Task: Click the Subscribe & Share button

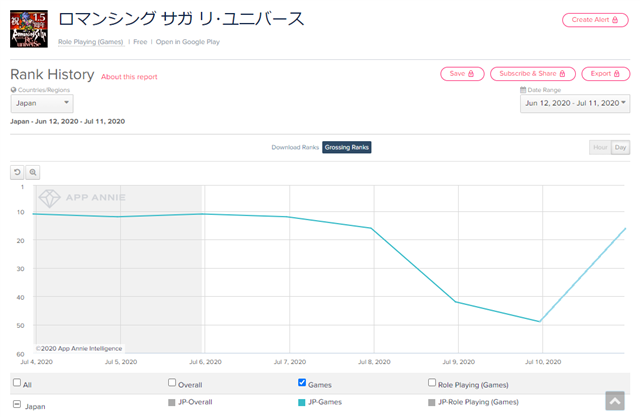Action: coord(533,74)
